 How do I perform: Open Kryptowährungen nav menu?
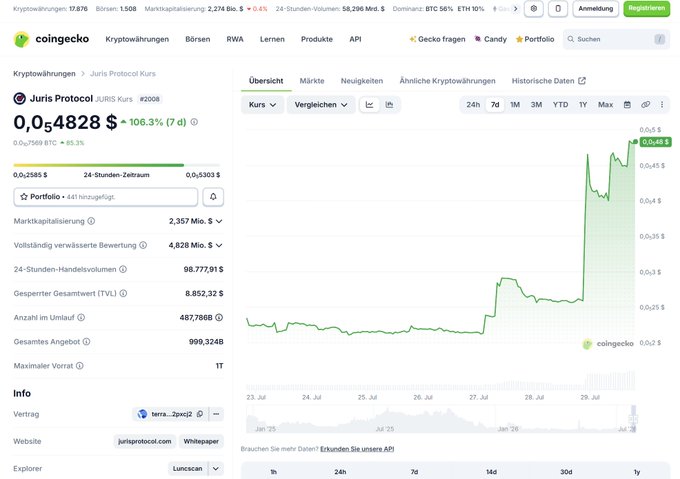(x=137, y=39)
